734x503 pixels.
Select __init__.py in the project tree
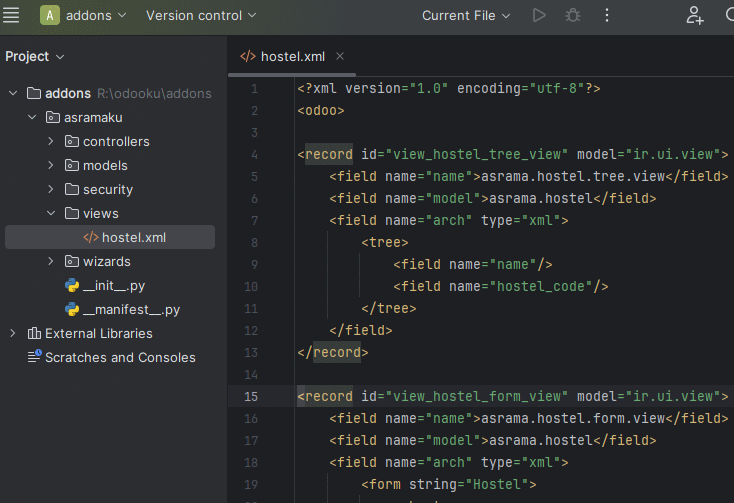(x=114, y=285)
